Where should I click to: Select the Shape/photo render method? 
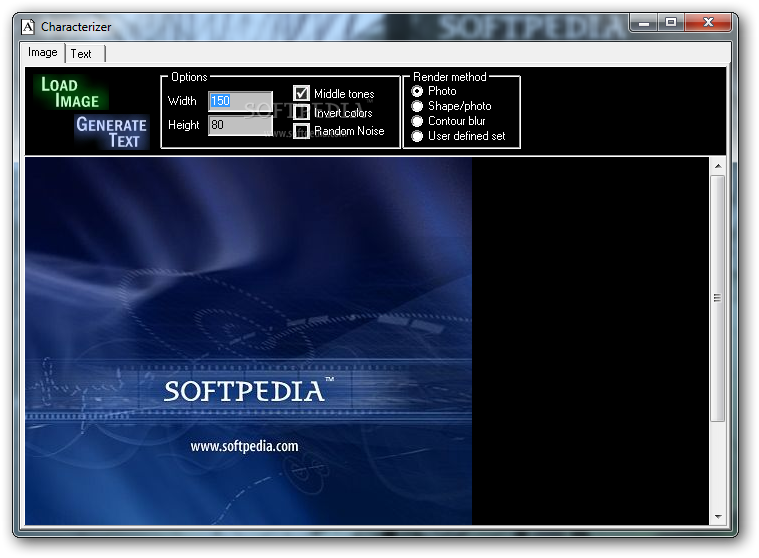(417, 106)
